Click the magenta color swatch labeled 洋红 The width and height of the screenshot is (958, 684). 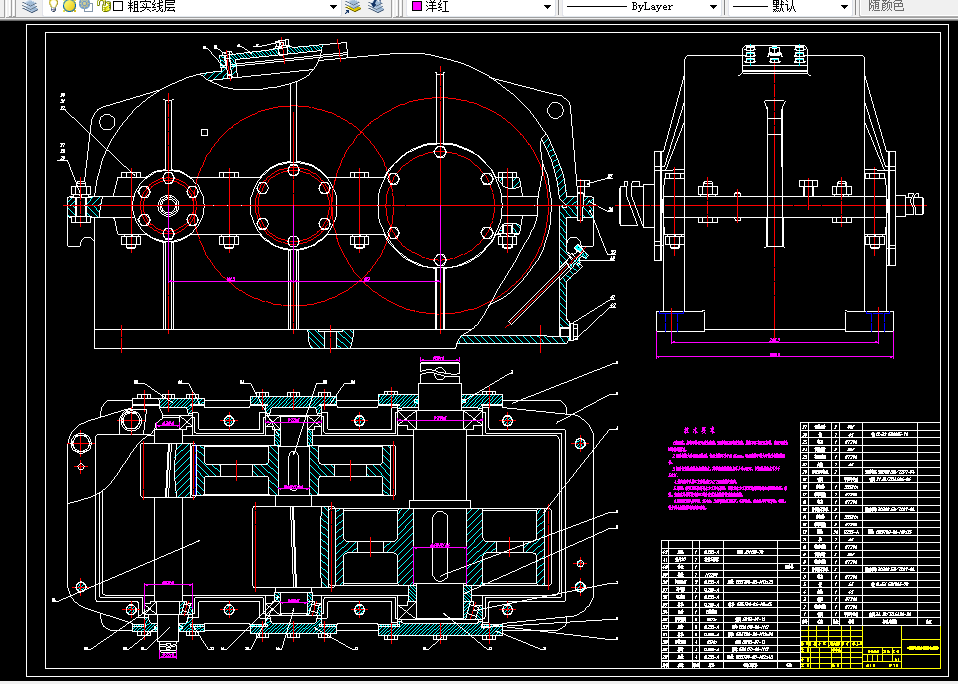tap(417, 6)
